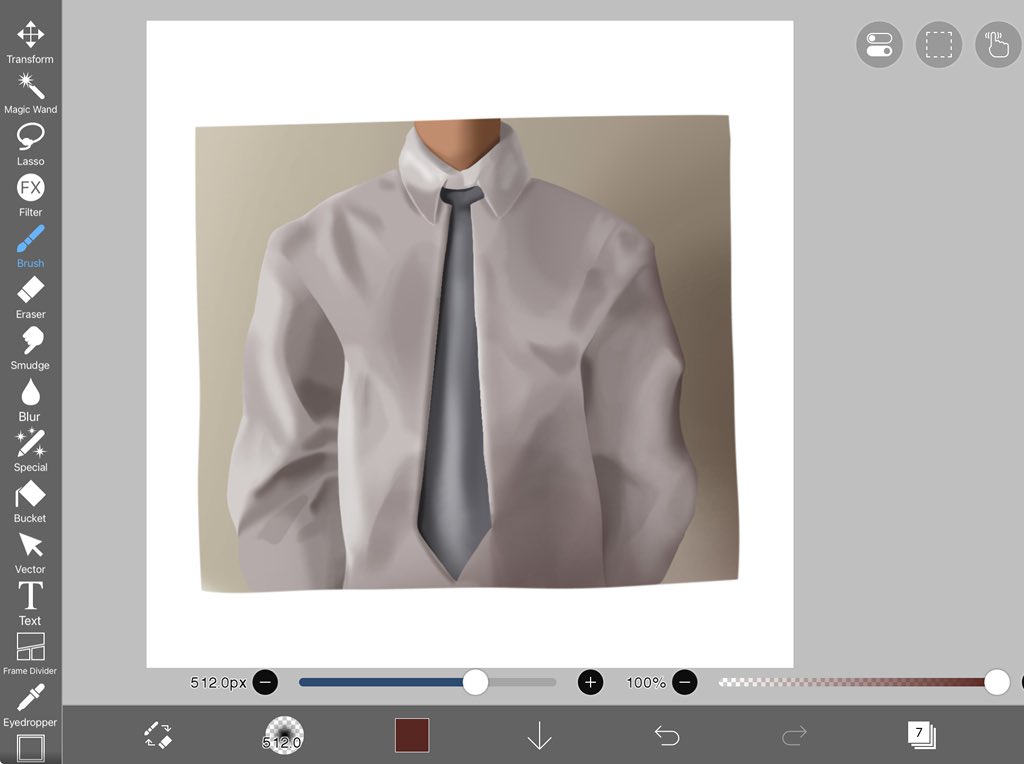The height and width of the screenshot is (764, 1024).
Task: Undo the last action
Action: coord(667,735)
